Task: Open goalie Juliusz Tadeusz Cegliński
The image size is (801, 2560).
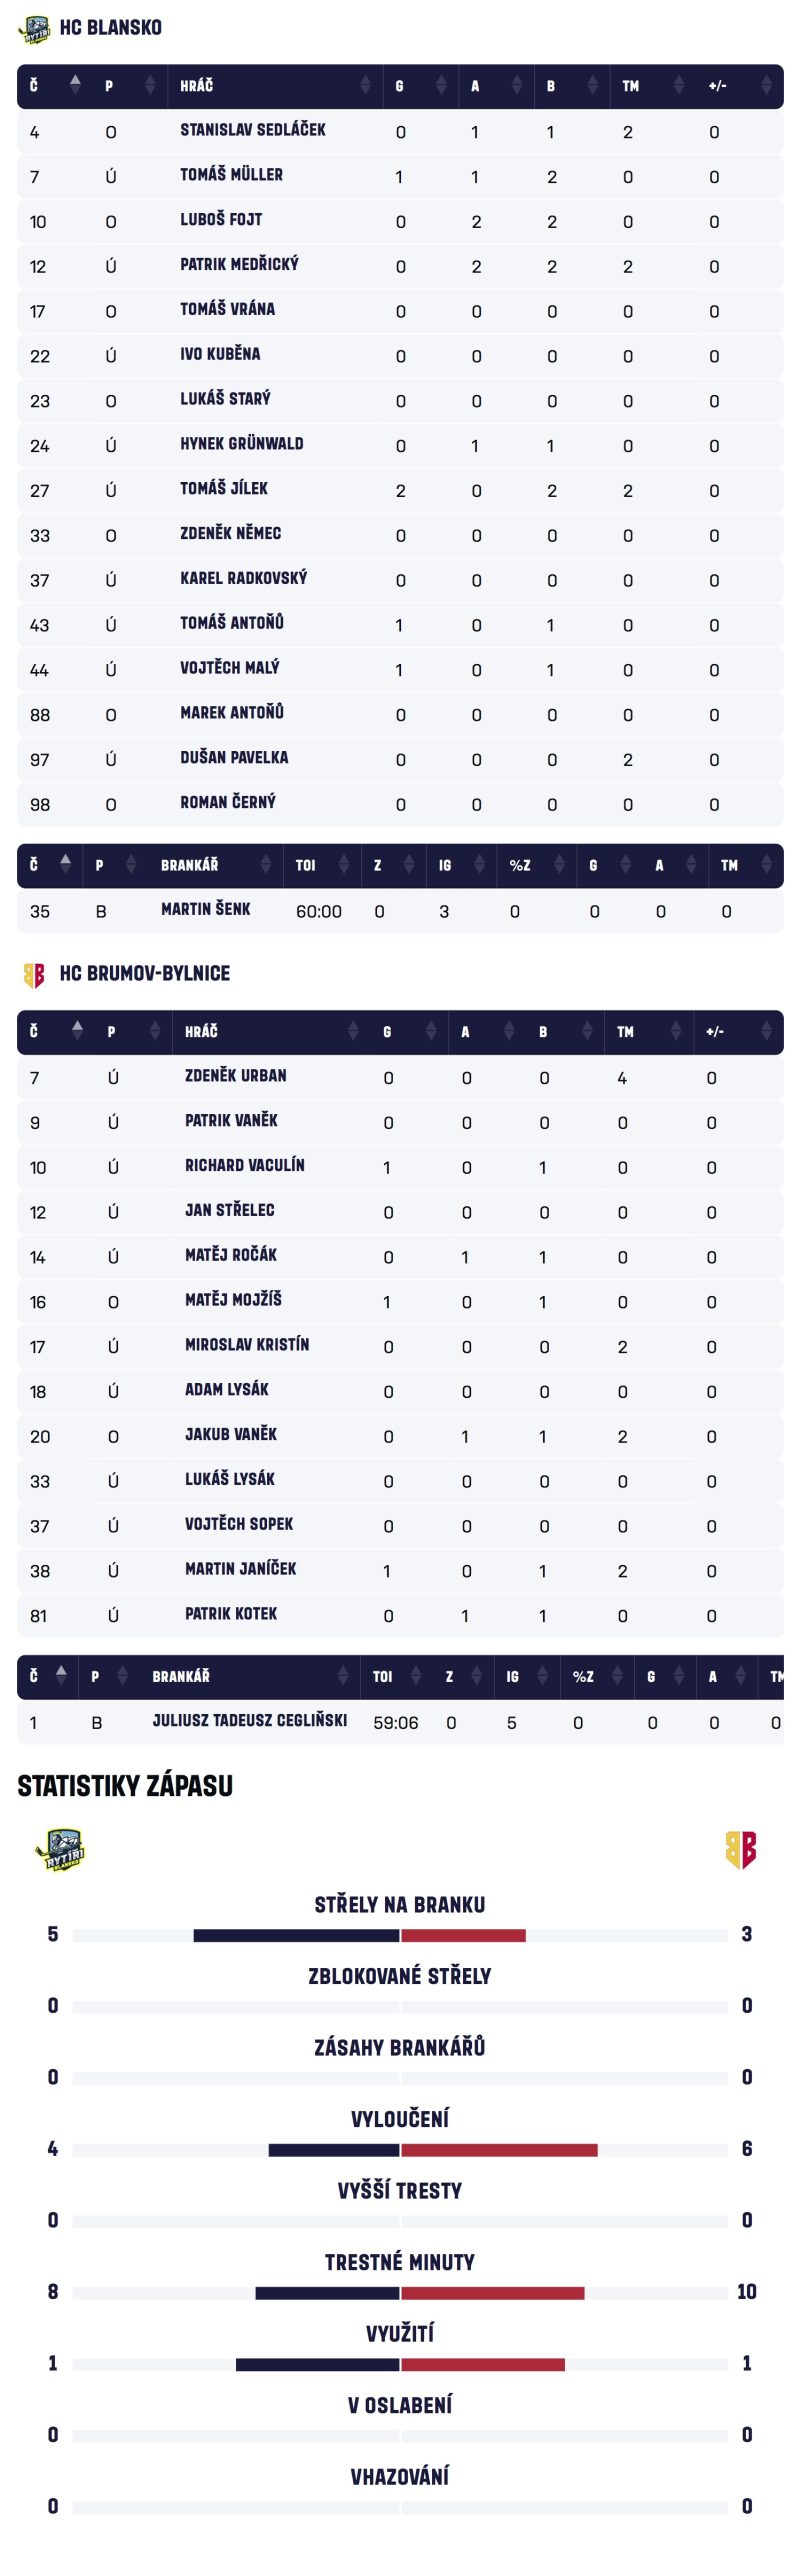Action: point(249,1721)
